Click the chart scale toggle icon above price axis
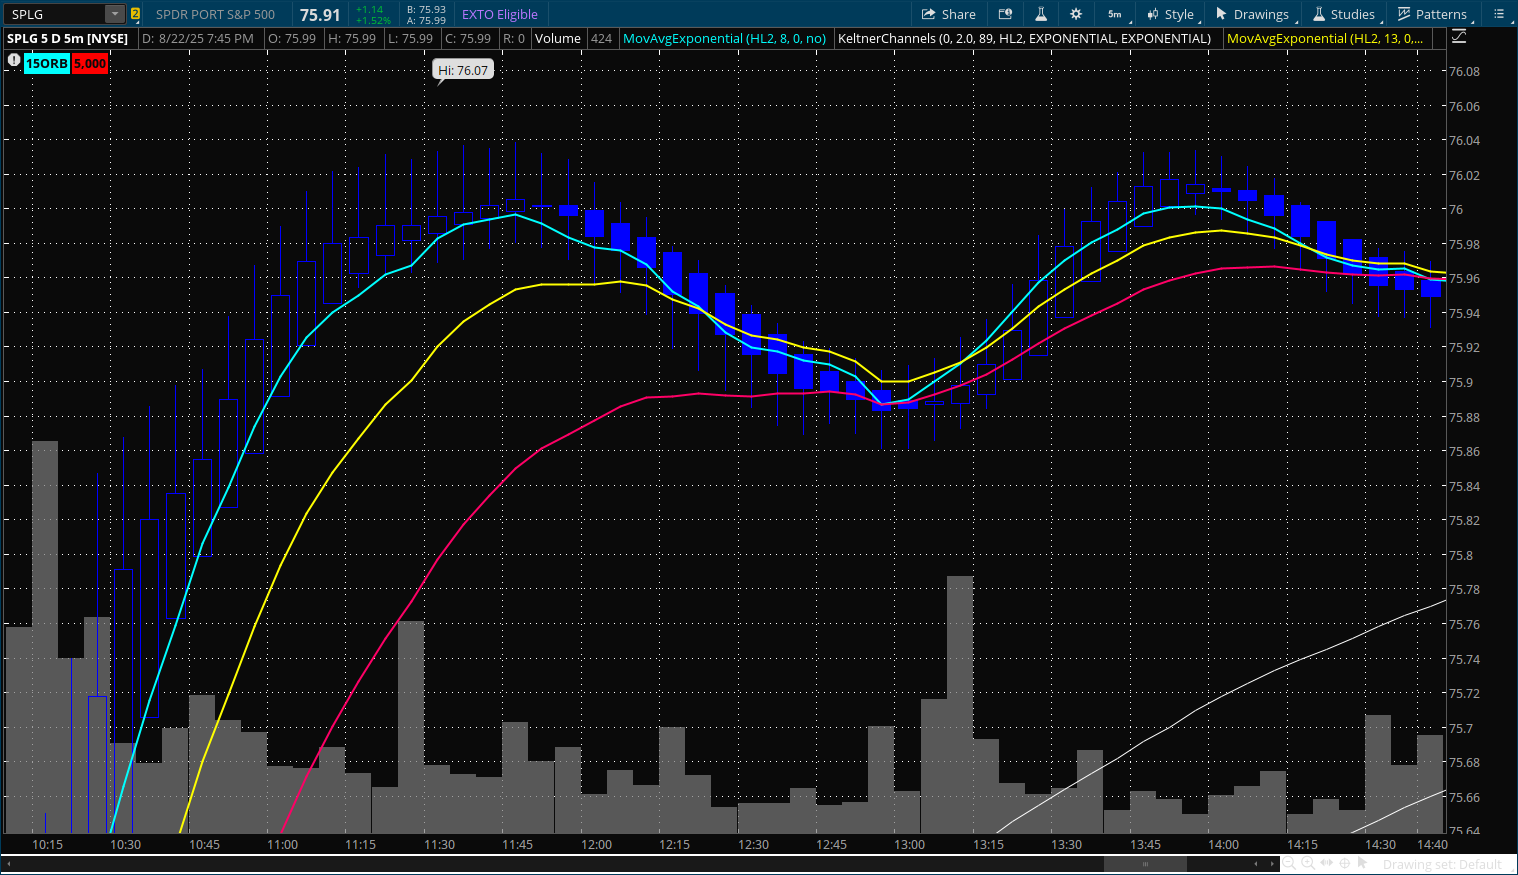The height and width of the screenshot is (875, 1518). pyautogui.click(x=1459, y=38)
